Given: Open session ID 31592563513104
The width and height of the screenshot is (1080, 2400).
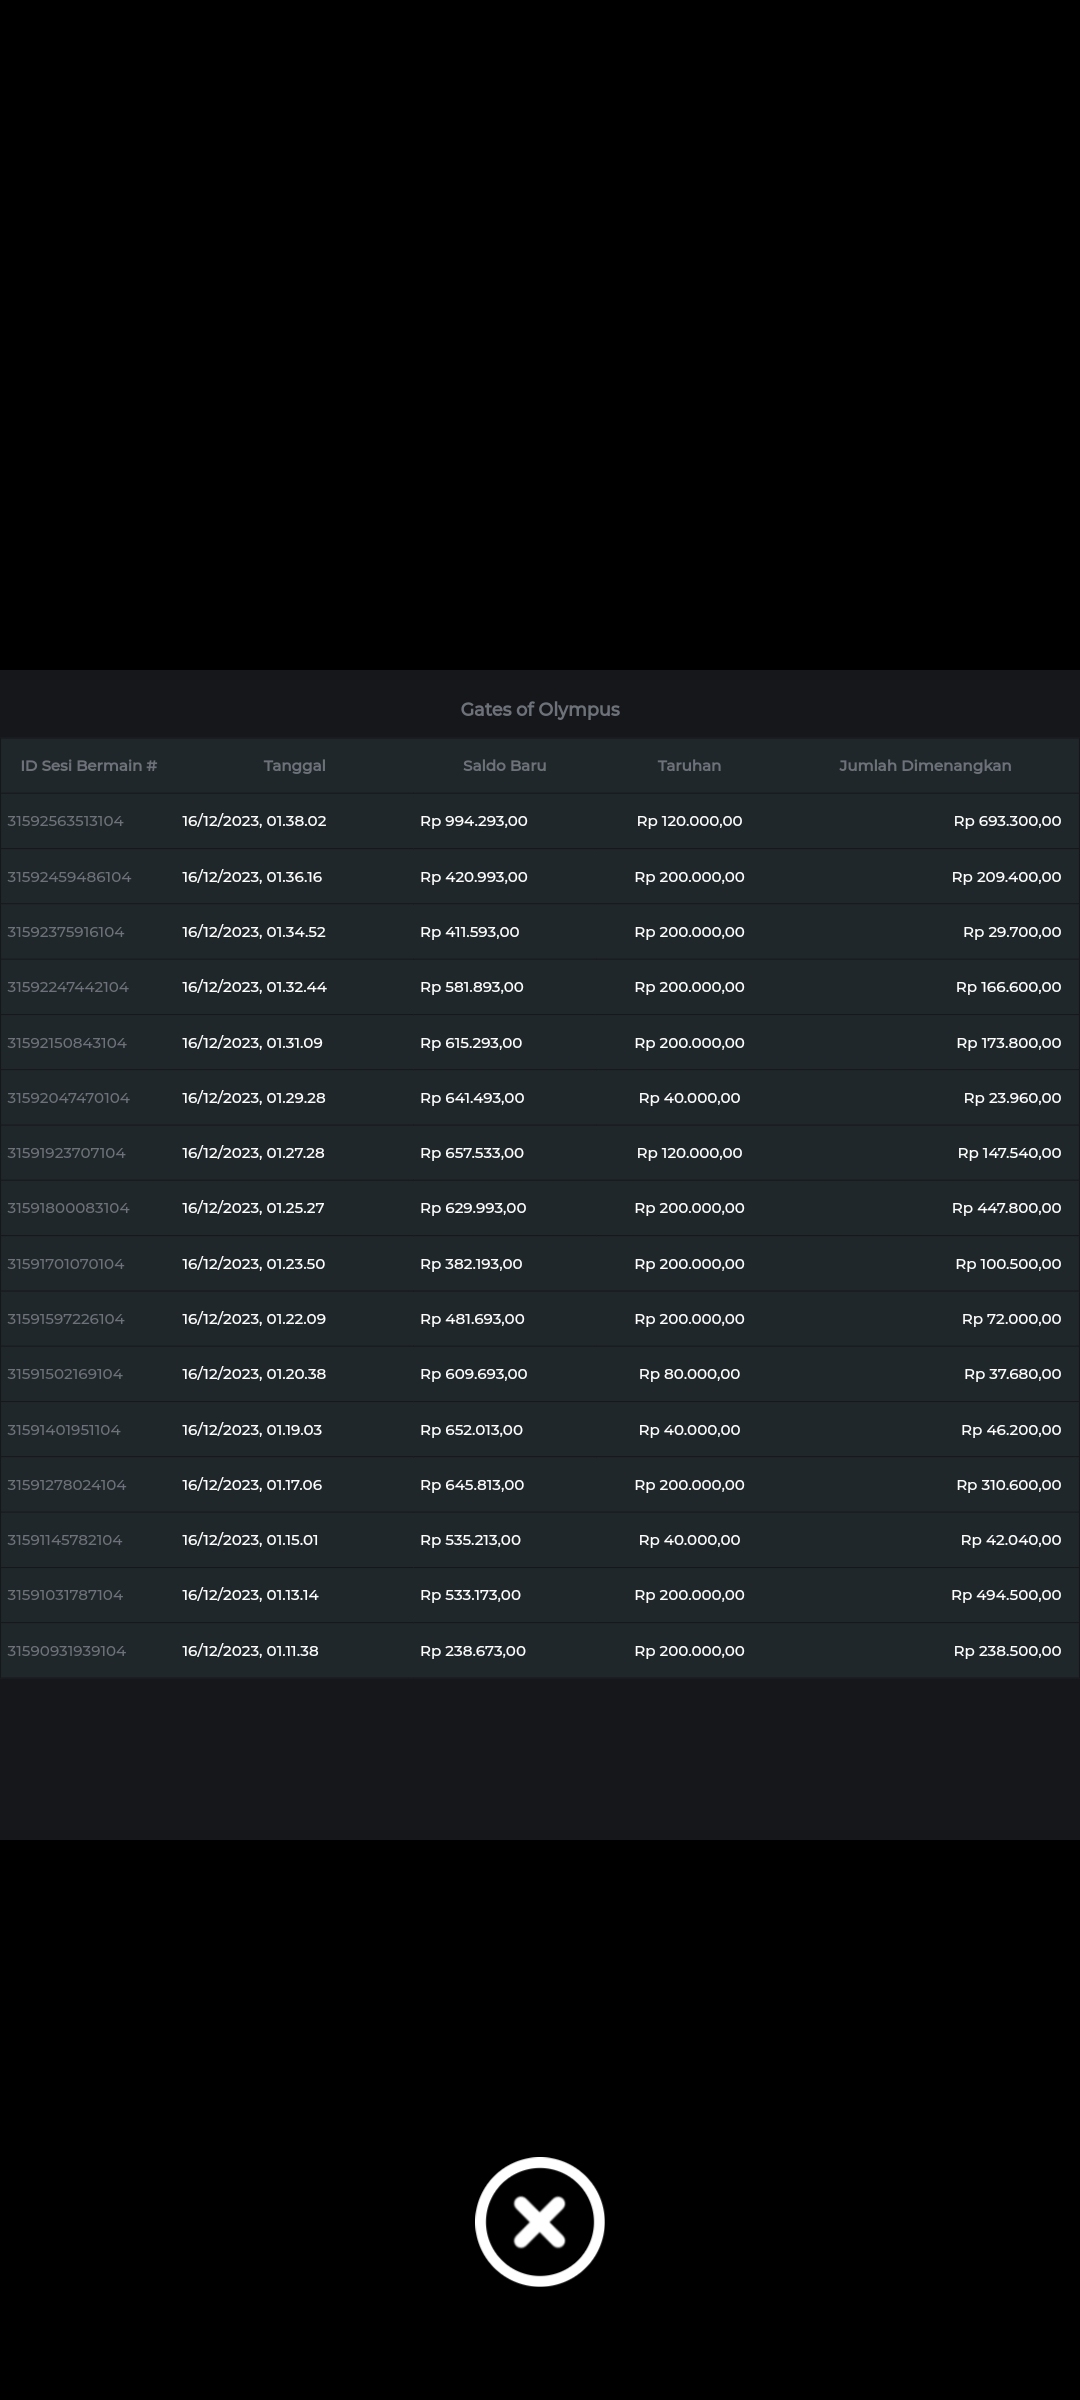Looking at the screenshot, I should coord(66,821).
